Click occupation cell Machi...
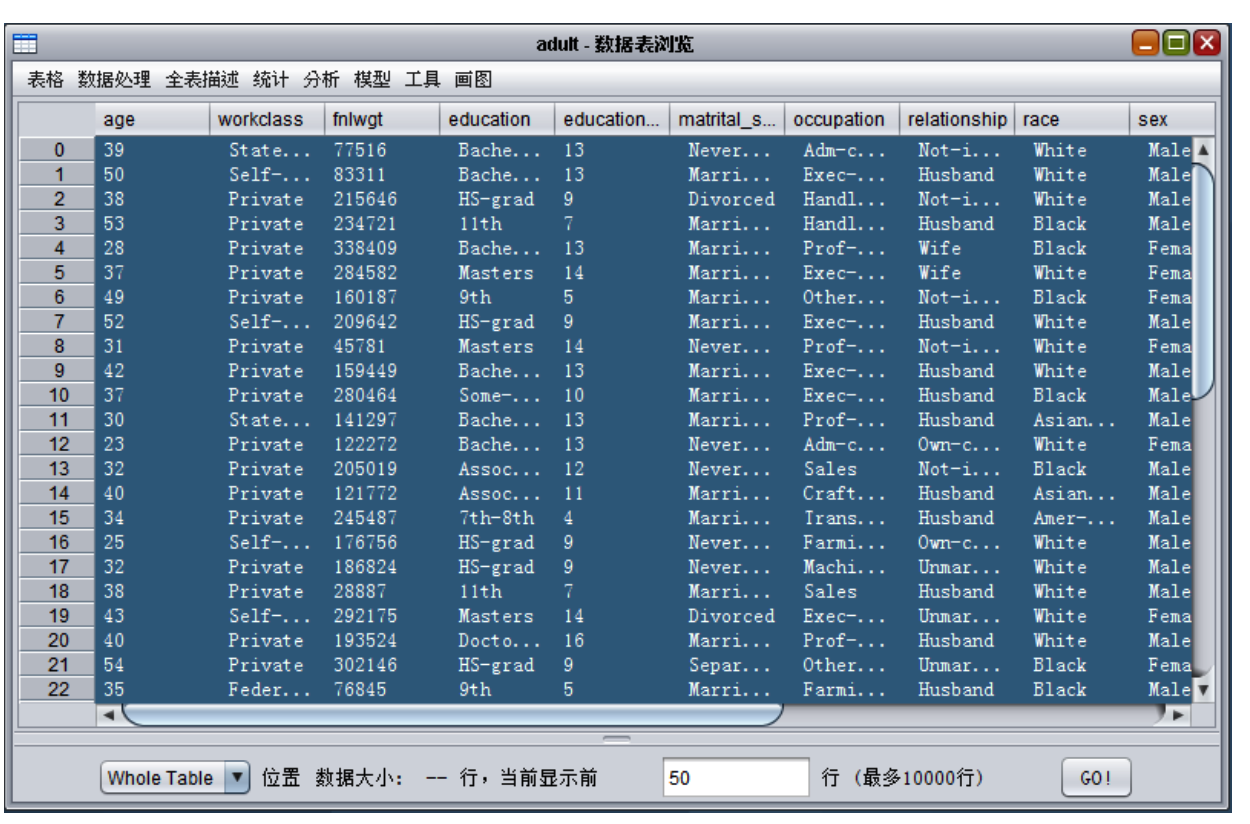Image resolution: width=1250 pixels, height=824 pixels. 844,567
